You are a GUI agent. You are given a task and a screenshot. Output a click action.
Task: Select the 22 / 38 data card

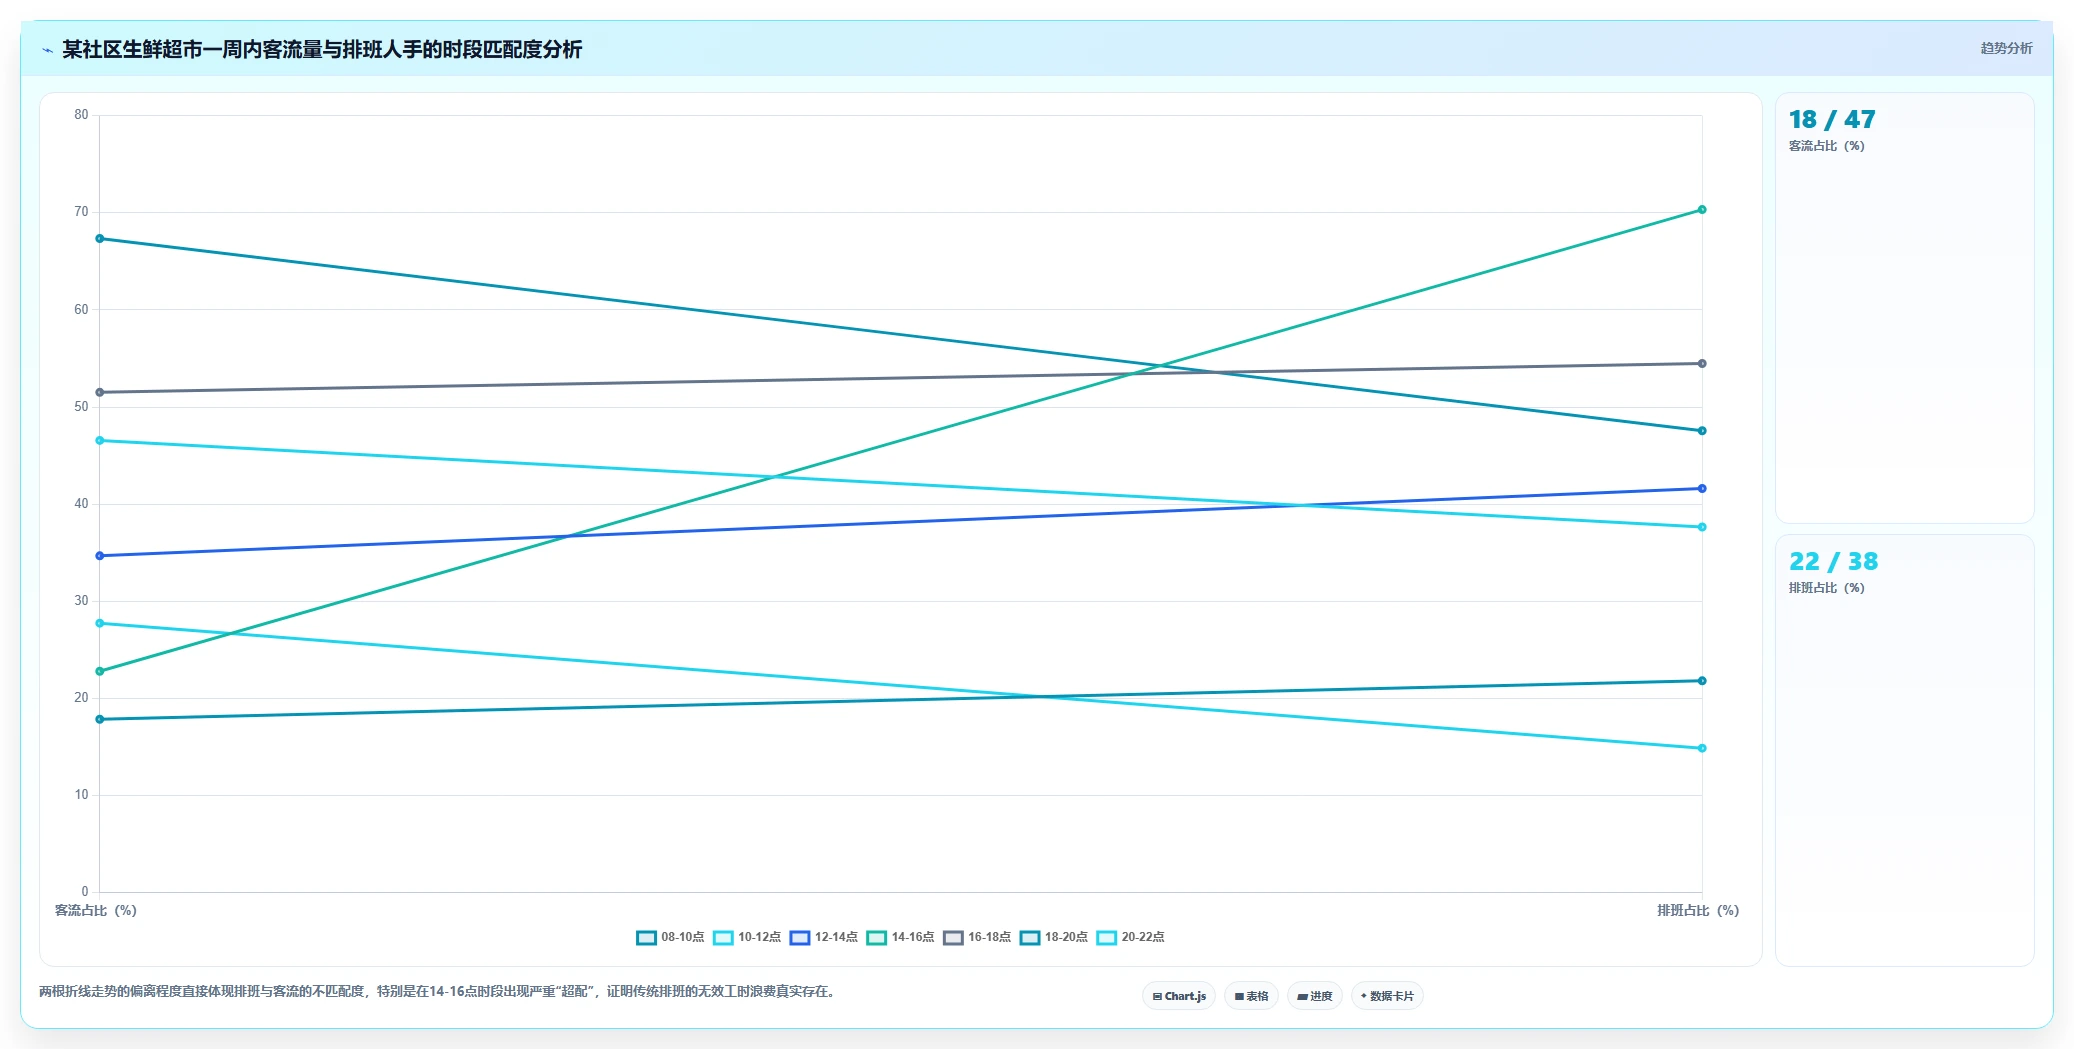[x=1904, y=750]
